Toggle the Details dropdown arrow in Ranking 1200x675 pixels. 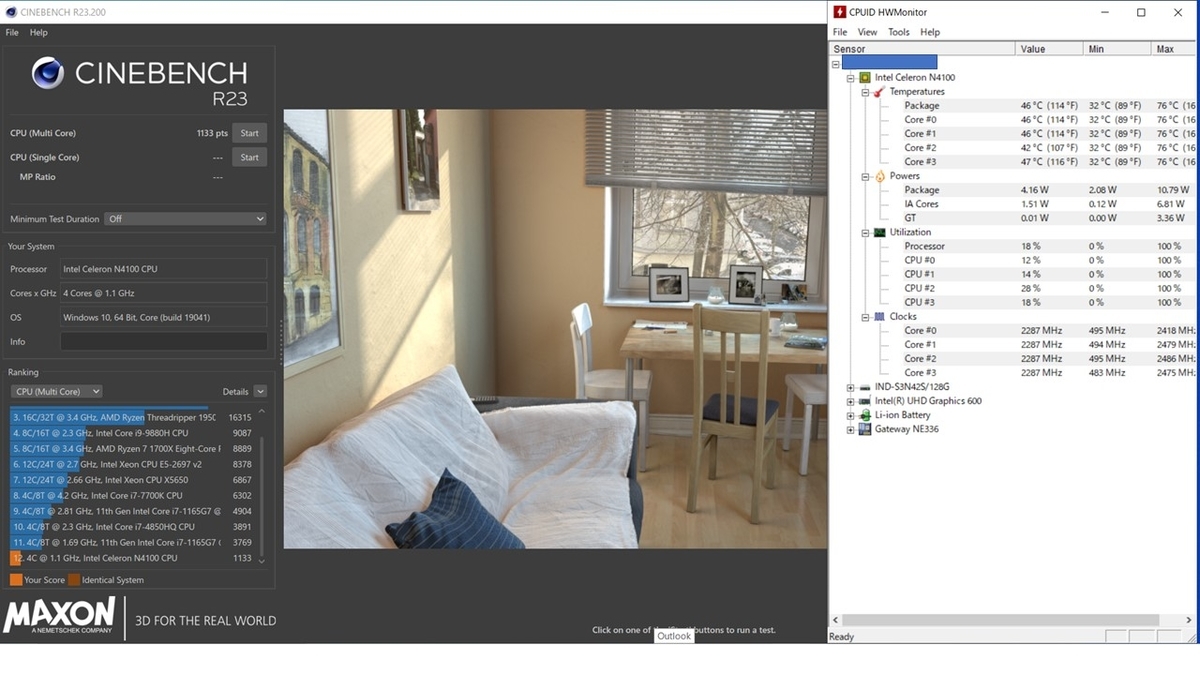[x=260, y=392]
